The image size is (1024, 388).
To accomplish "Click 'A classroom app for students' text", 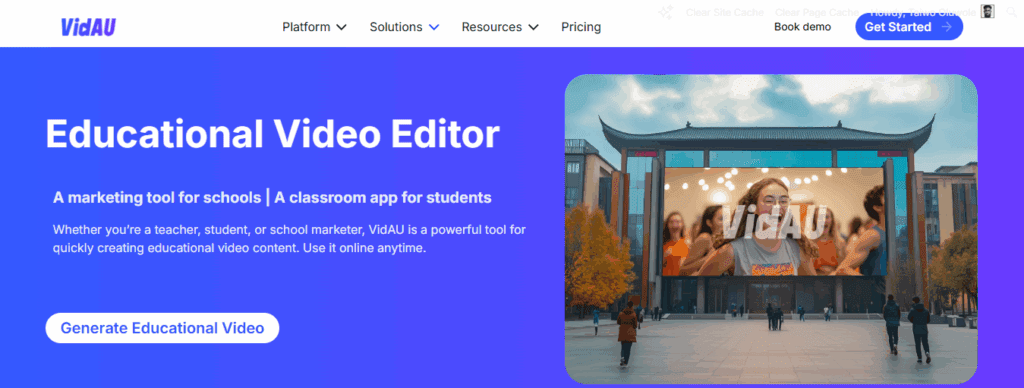I will 383,197.
